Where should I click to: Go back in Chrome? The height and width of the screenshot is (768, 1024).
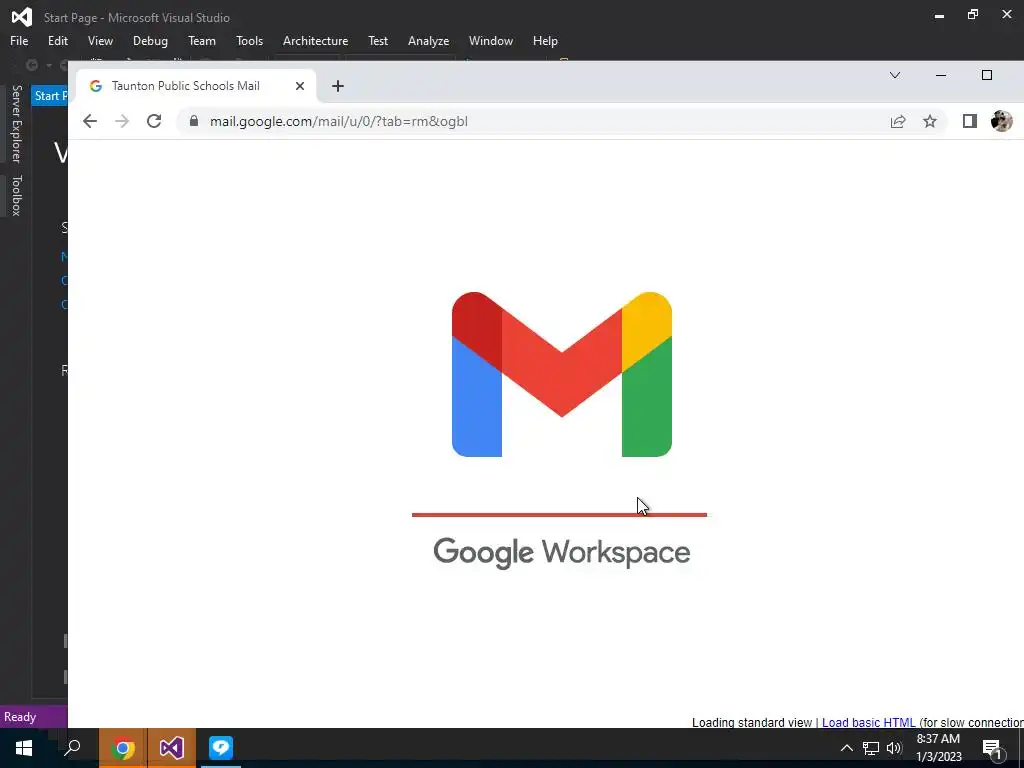click(90, 121)
